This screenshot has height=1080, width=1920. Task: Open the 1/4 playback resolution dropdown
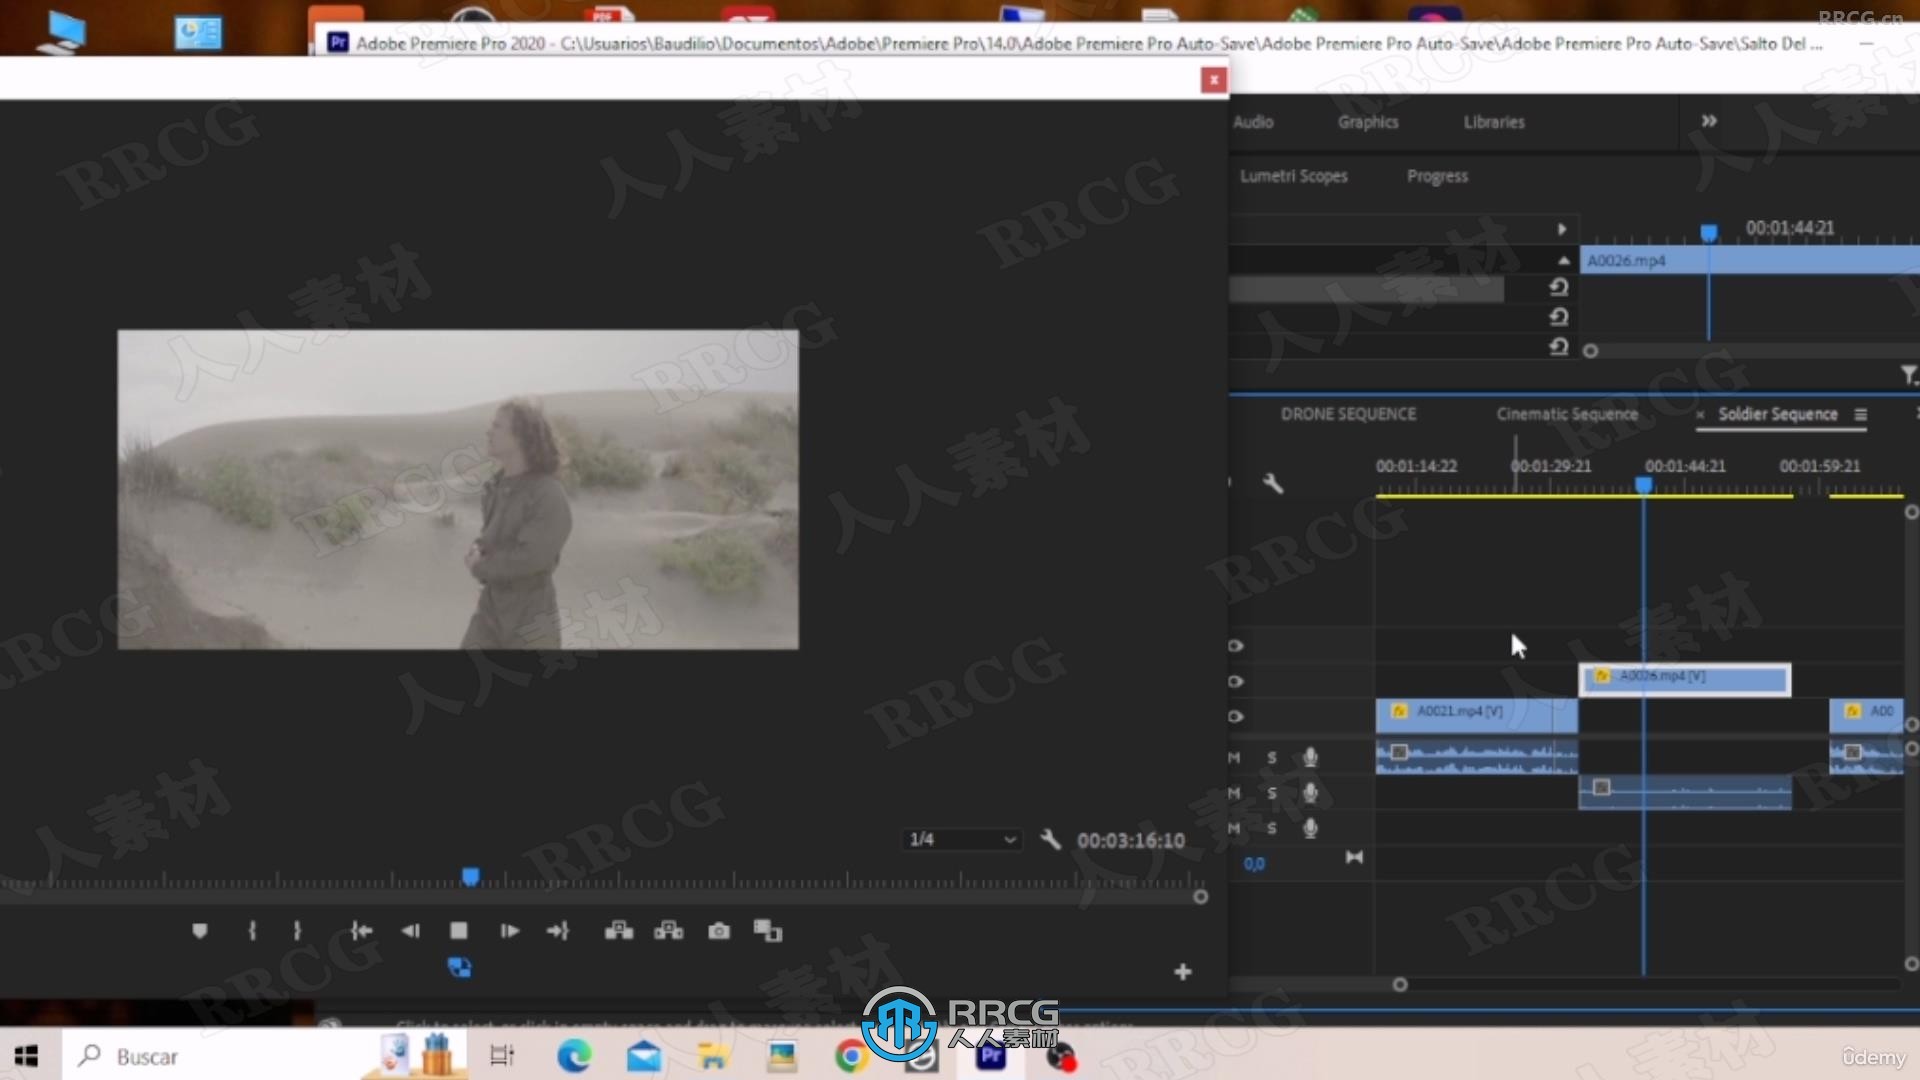962,840
